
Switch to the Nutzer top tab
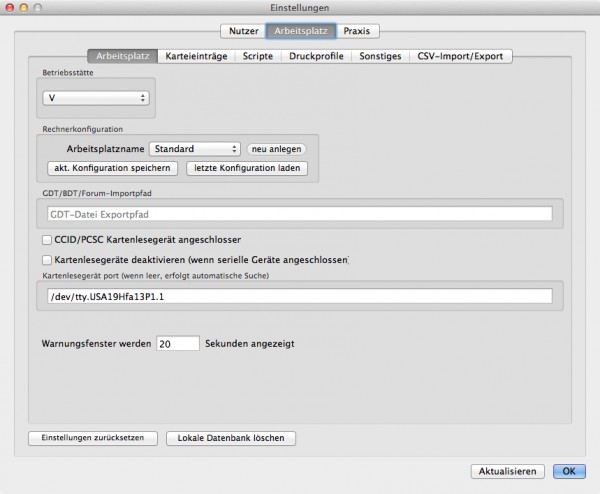[243, 31]
